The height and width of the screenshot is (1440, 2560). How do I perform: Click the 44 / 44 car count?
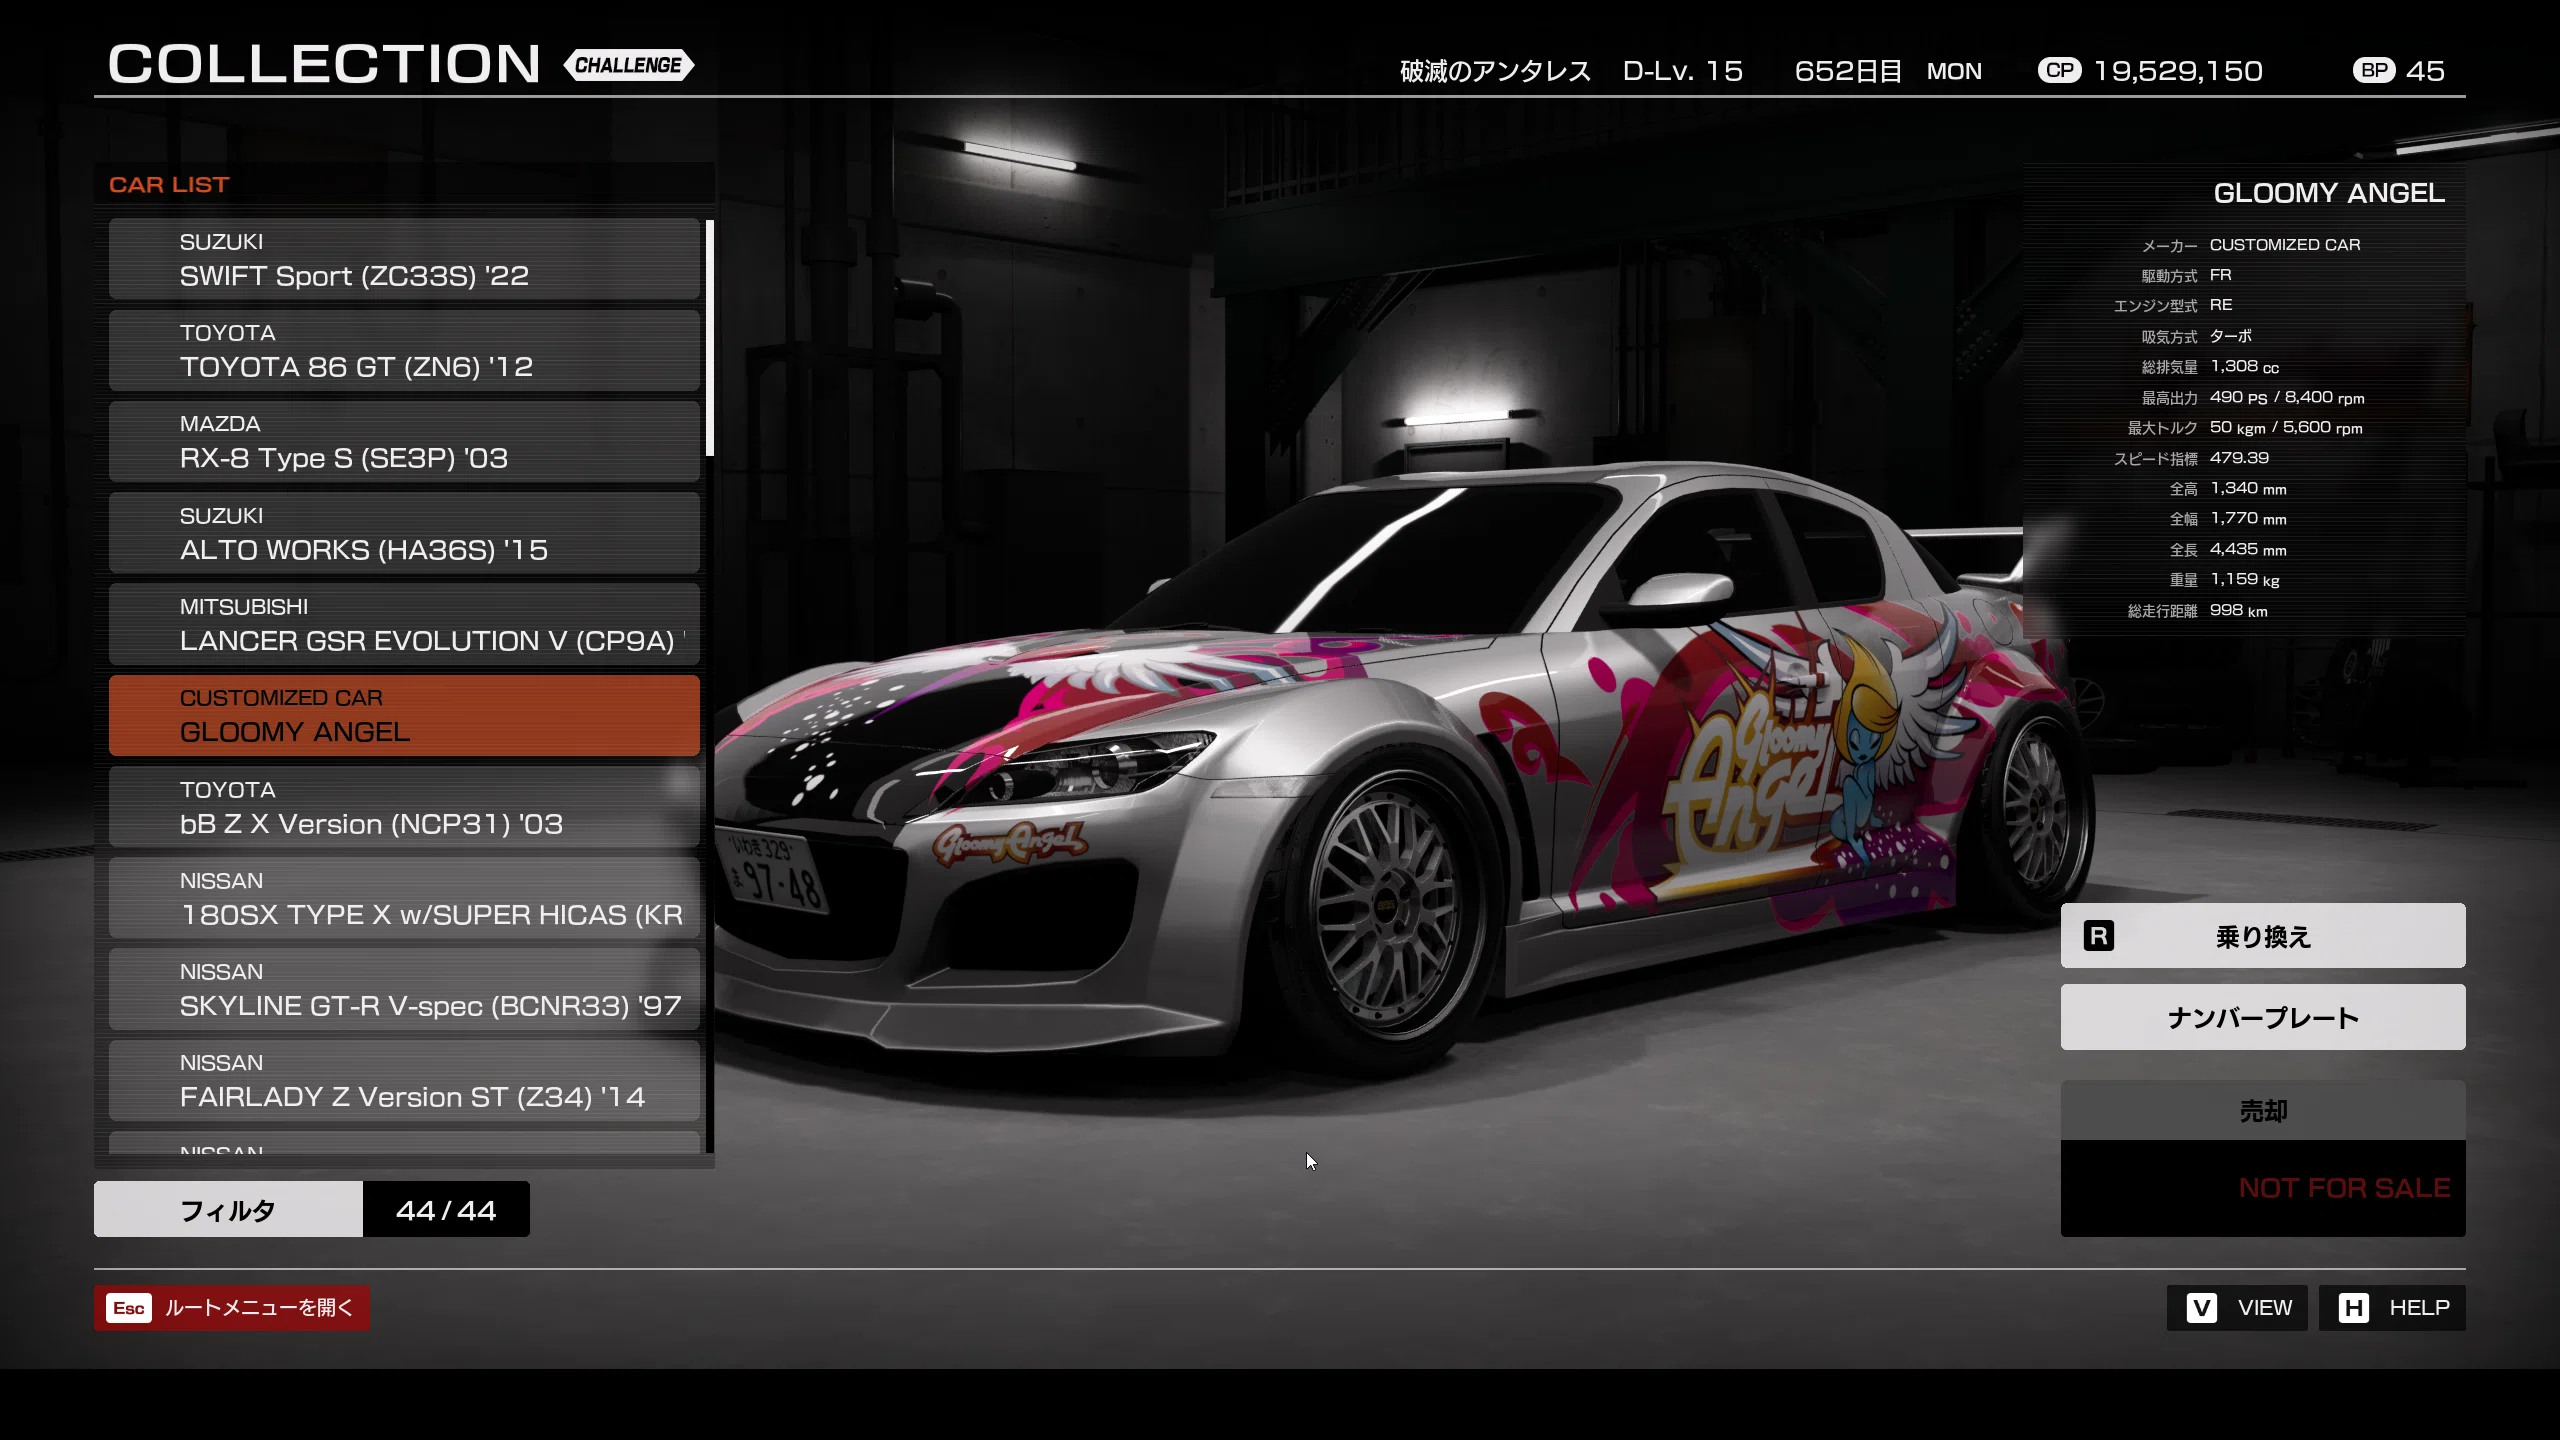[x=446, y=1209]
